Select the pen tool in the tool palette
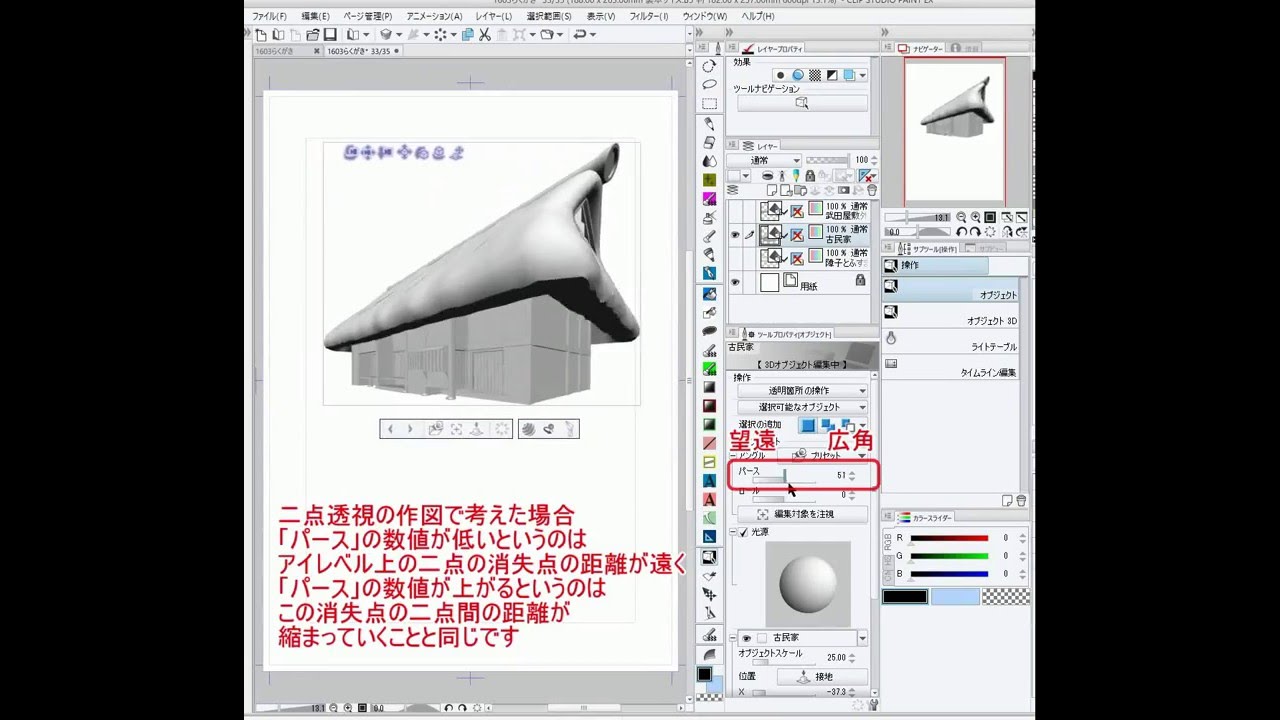1280x720 pixels. click(709, 123)
